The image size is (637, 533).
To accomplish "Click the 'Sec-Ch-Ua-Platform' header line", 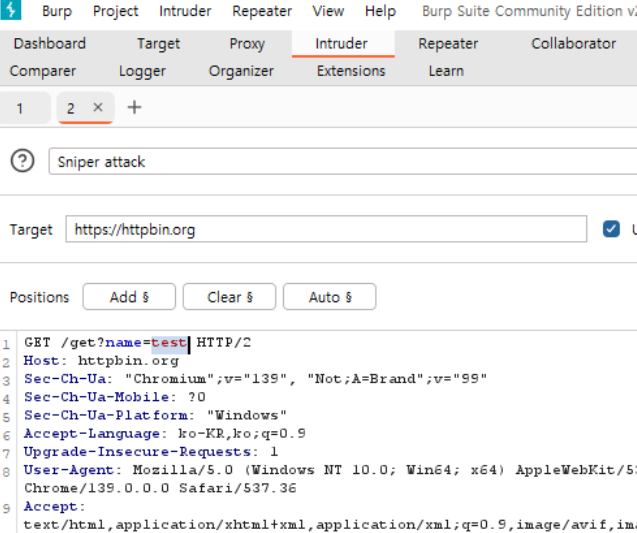I will [155, 415].
